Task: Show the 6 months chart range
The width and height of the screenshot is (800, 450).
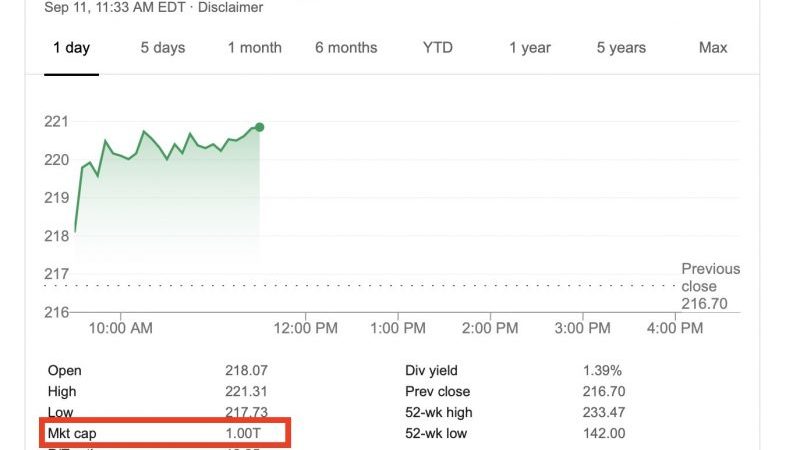Action: click(346, 48)
